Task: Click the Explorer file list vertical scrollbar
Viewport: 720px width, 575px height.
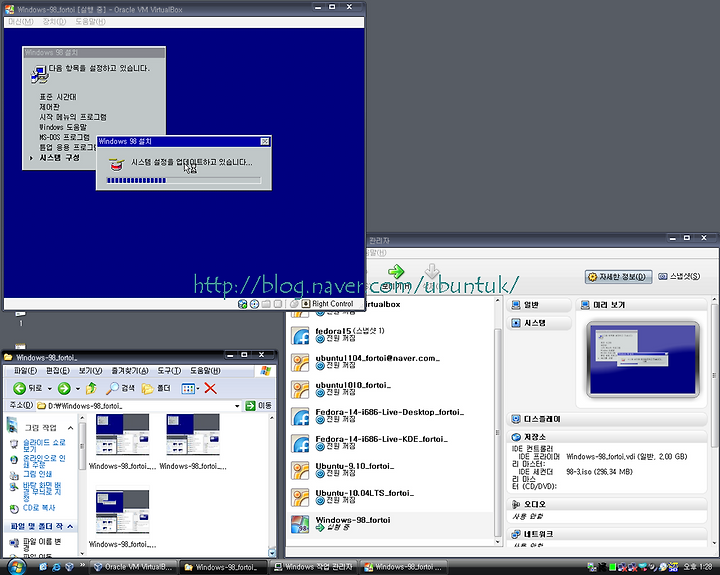Action: 272,485
